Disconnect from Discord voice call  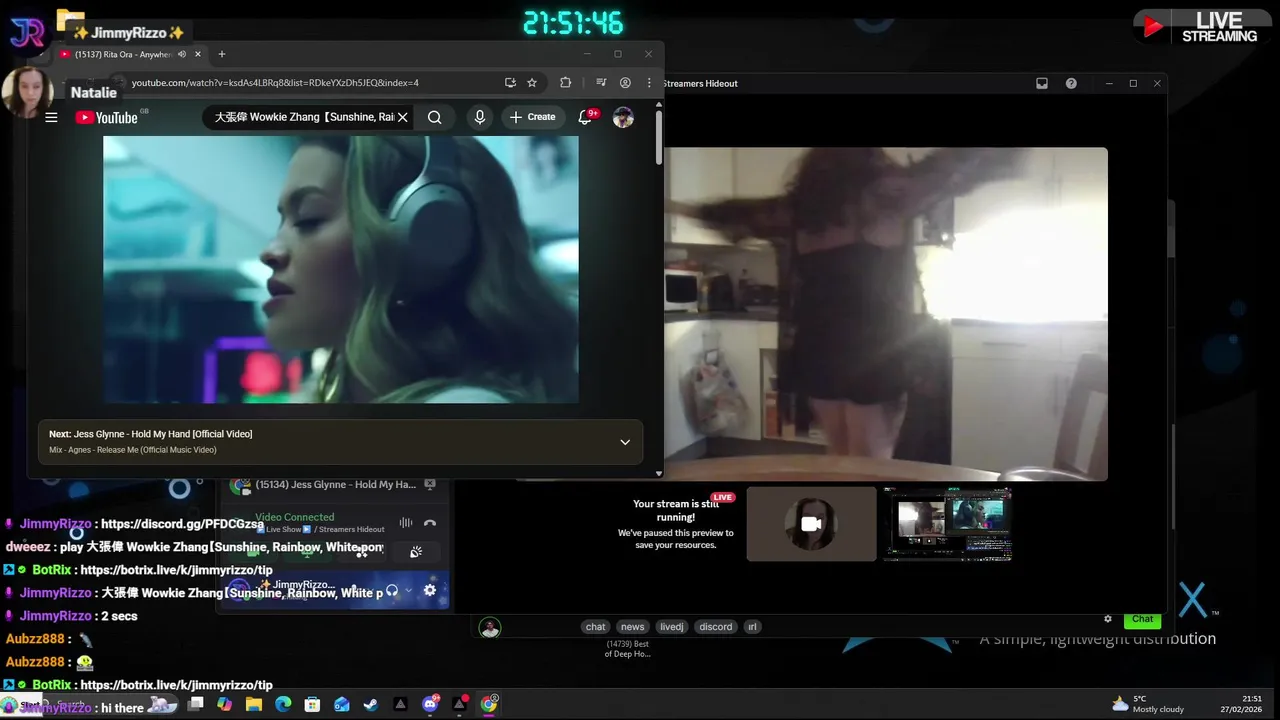[x=430, y=523]
